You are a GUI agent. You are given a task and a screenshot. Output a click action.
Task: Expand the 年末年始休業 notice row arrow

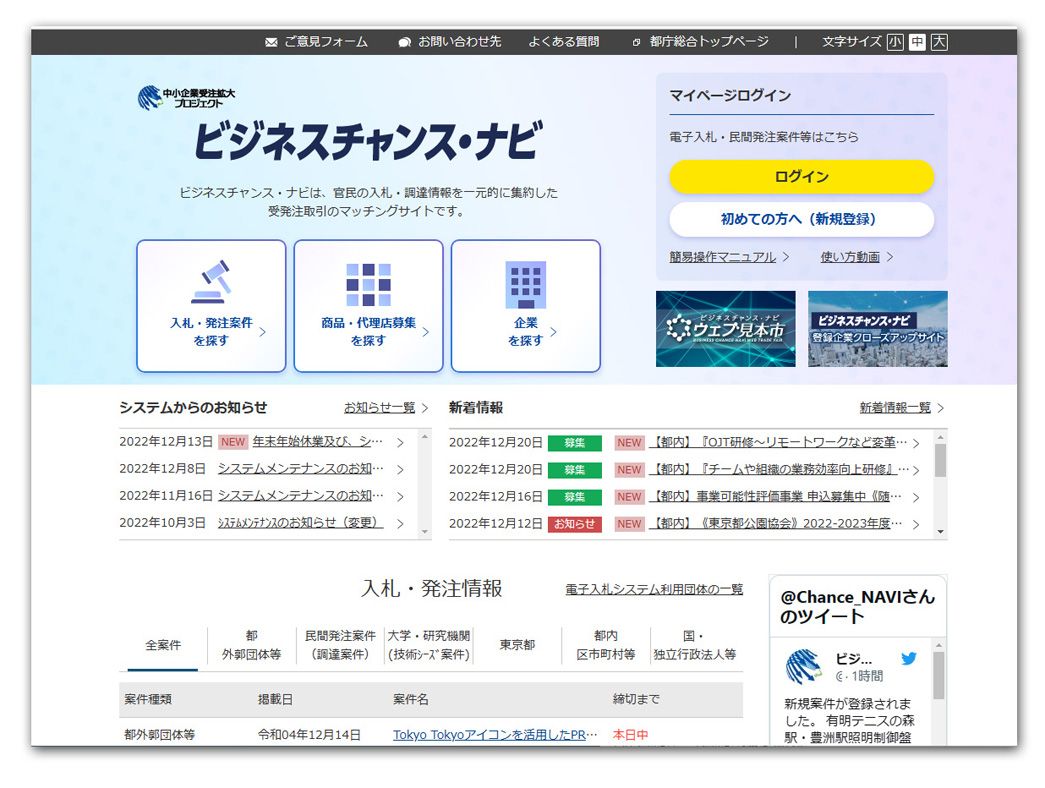coord(400,442)
